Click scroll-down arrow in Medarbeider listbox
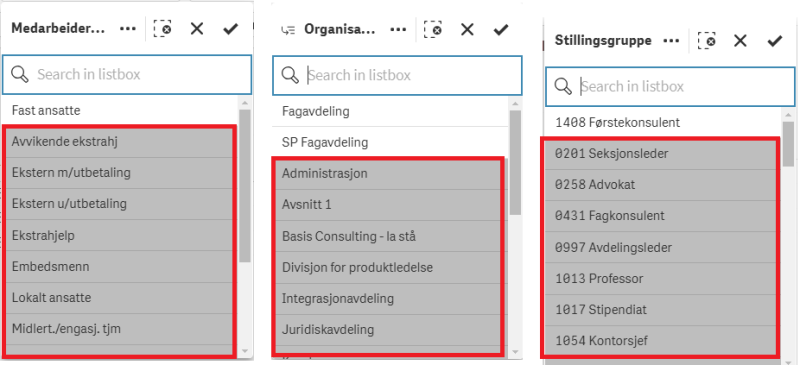Viewport: 800px width, 365px height. pyautogui.click(x=245, y=351)
